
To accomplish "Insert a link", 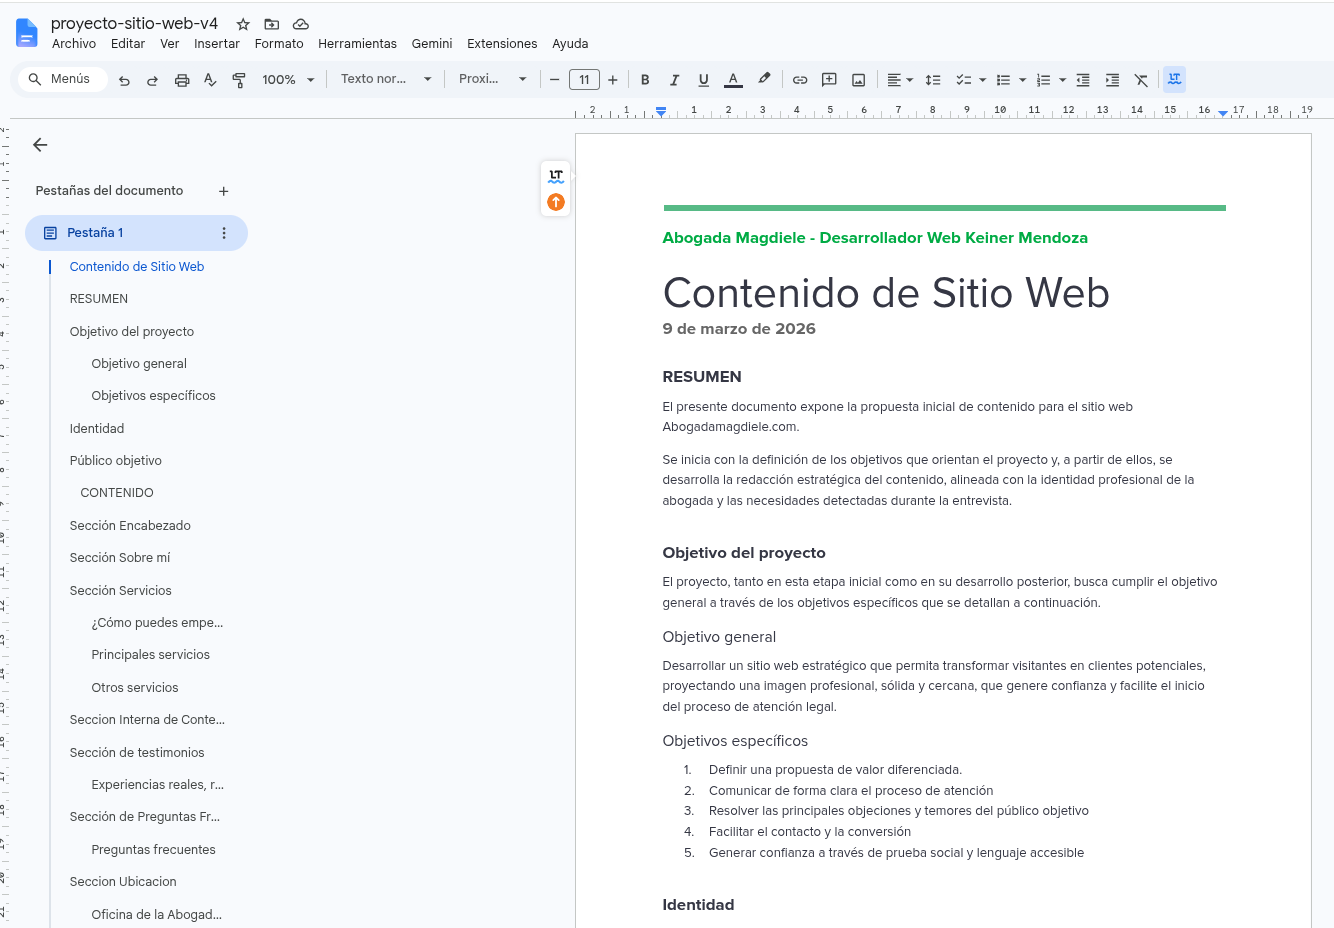I will click(800, 80).
